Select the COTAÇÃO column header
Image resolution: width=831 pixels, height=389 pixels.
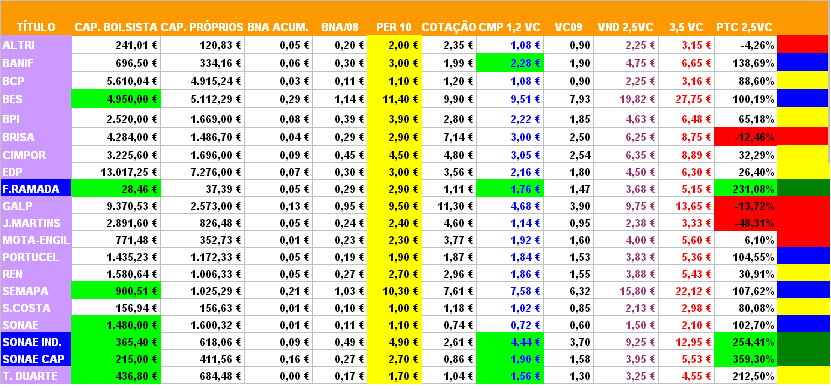coord(449,27)
